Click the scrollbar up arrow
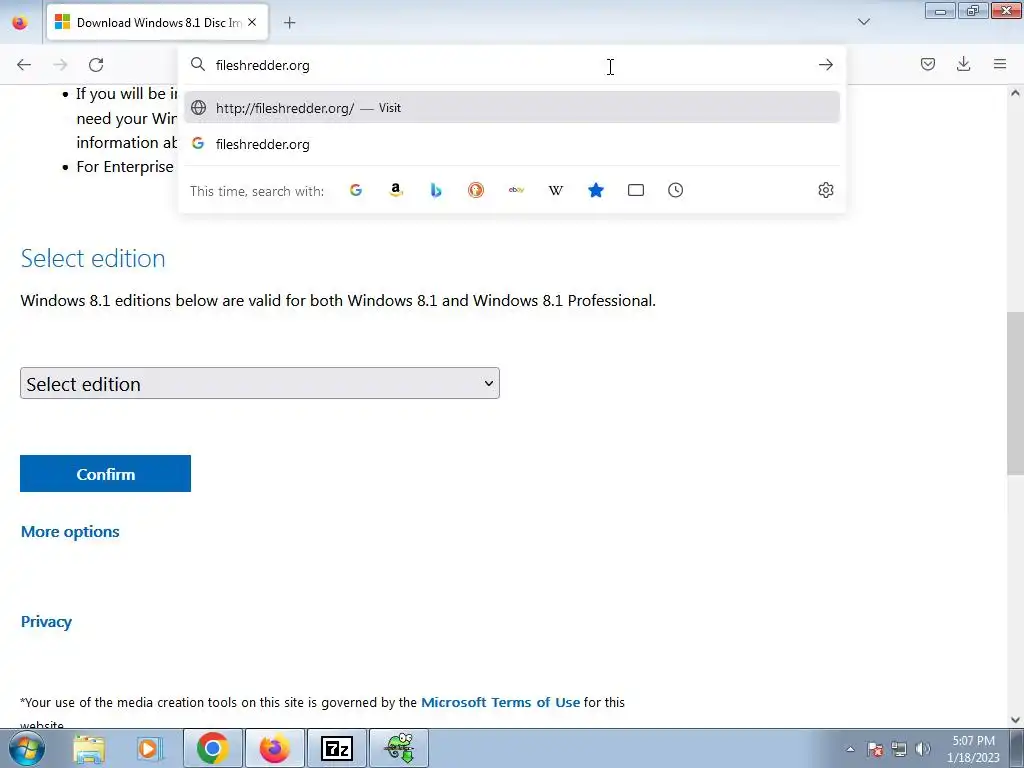 tap(1015, 93)
